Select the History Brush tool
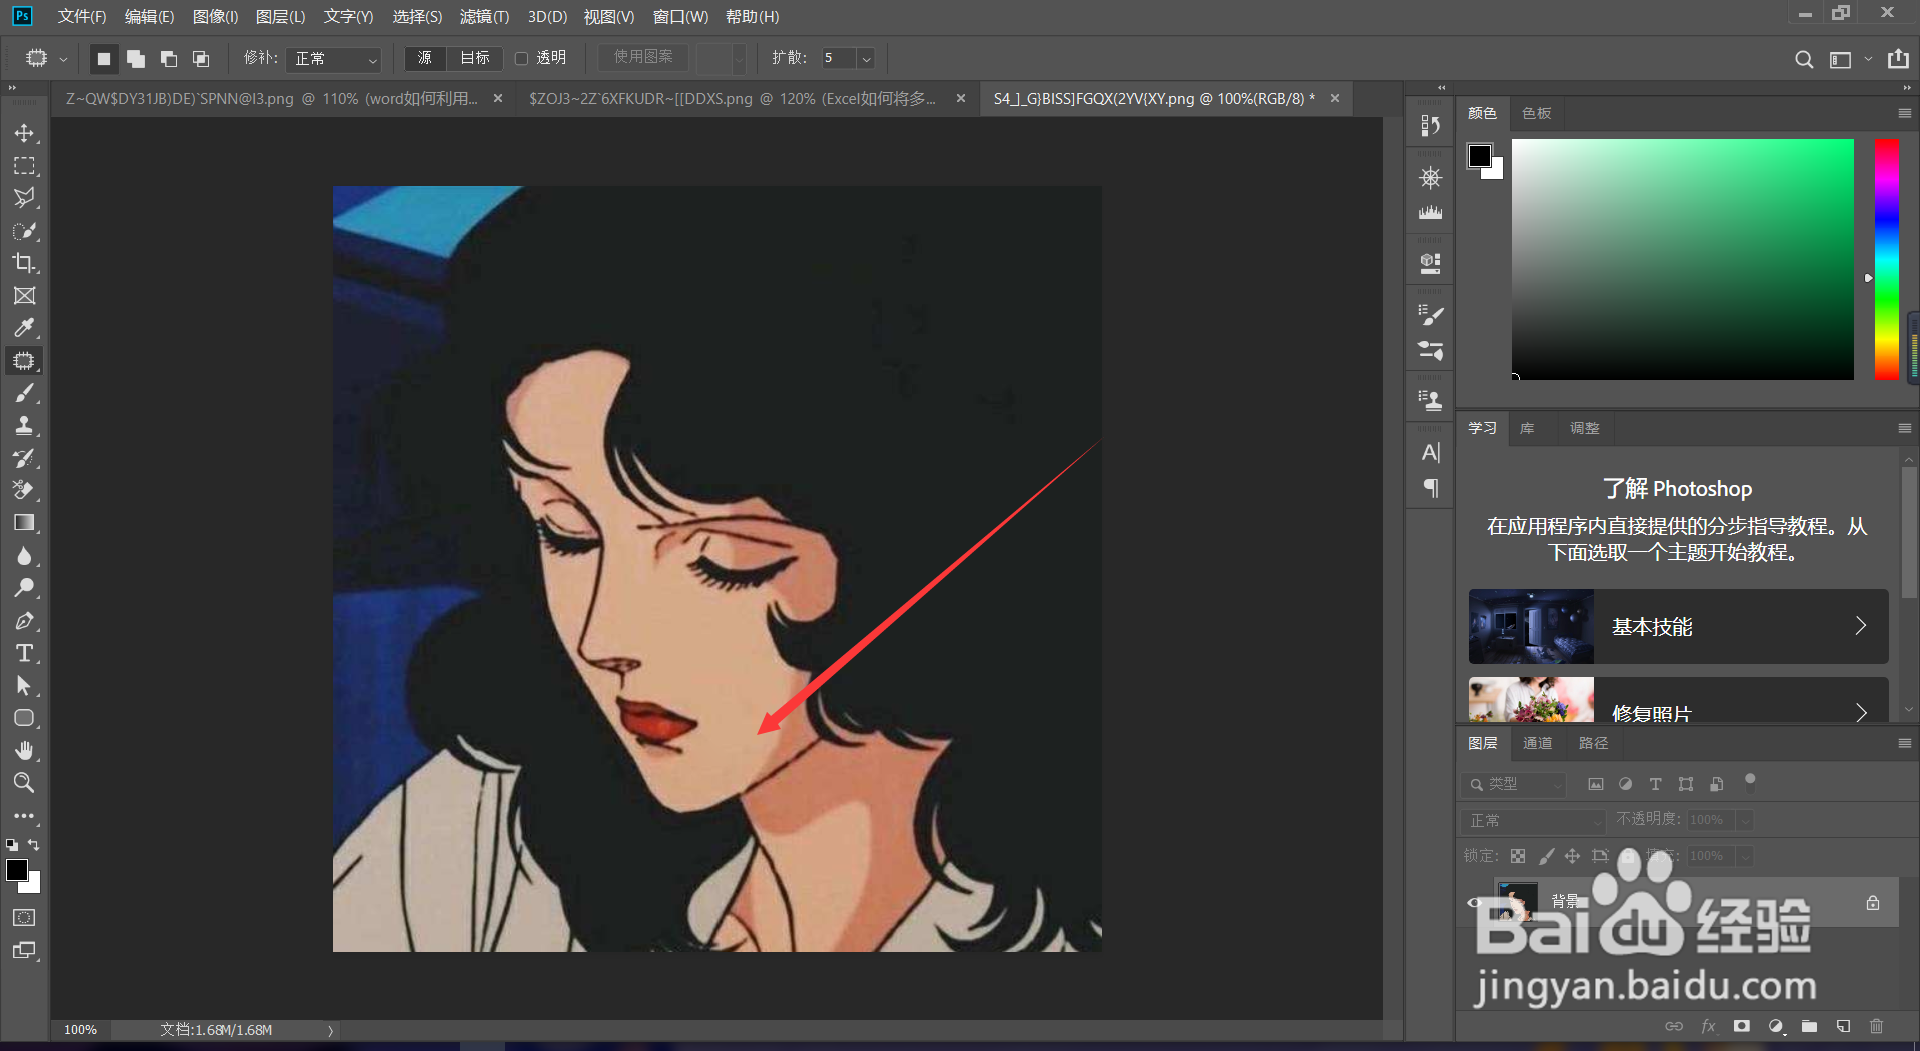The image size is (1920, 1051). (x=24, y=458)
